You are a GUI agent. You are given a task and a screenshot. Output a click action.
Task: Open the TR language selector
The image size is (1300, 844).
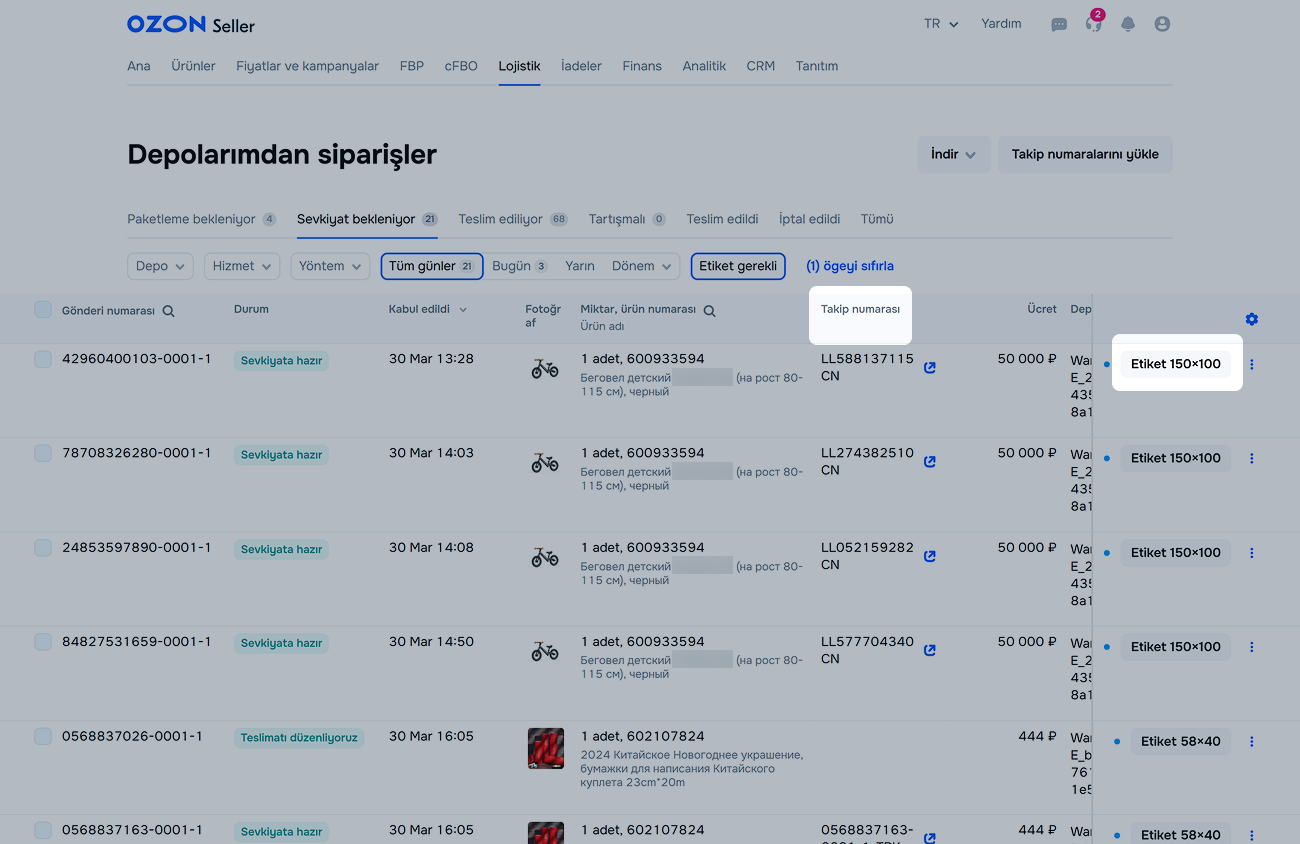coord(941,24)
